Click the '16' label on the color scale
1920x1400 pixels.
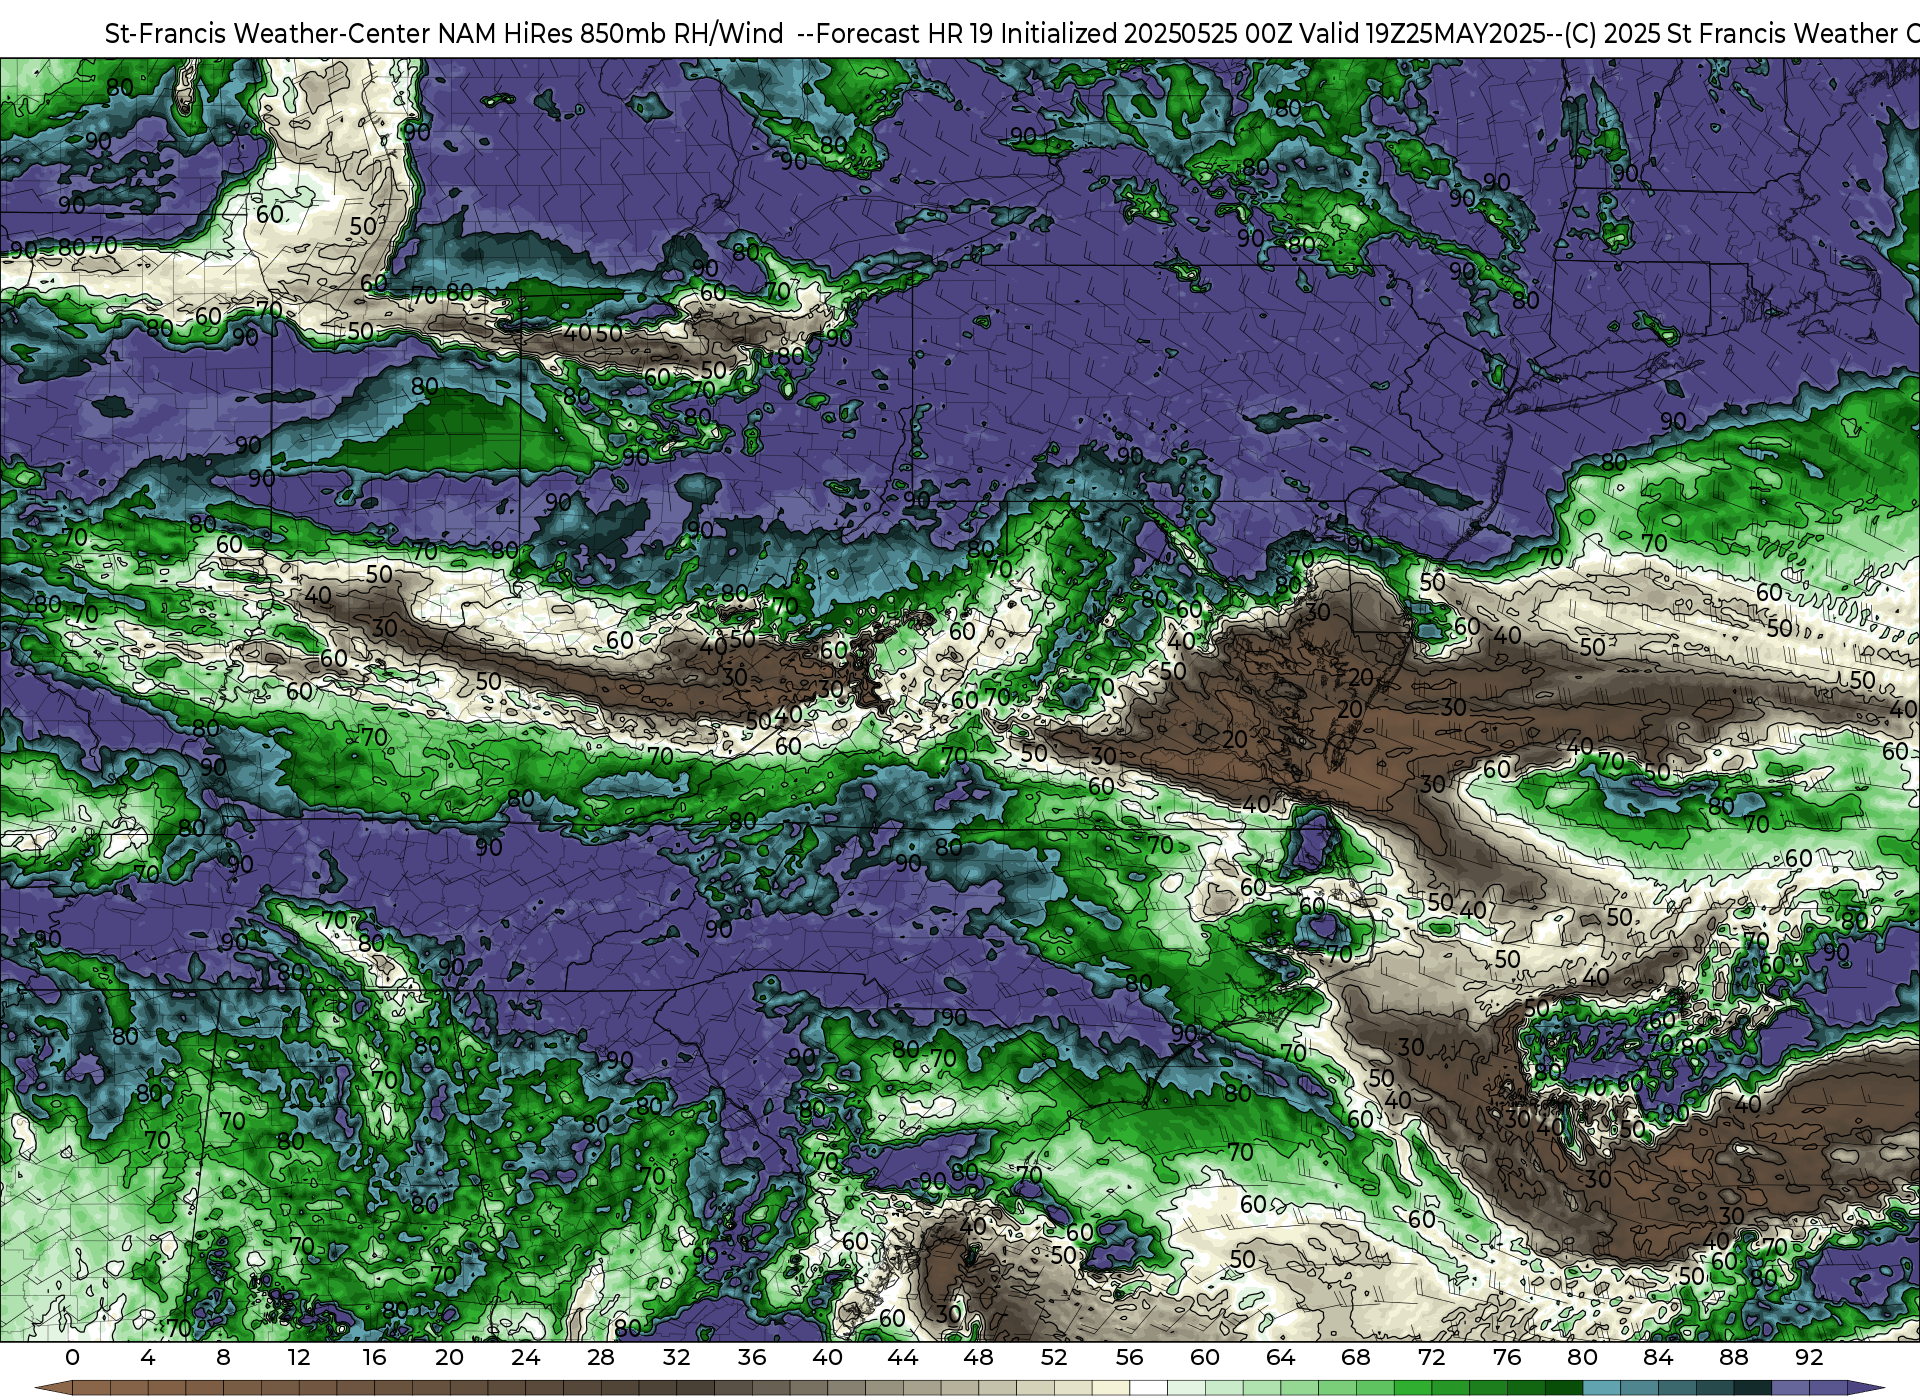[374, 1357]
